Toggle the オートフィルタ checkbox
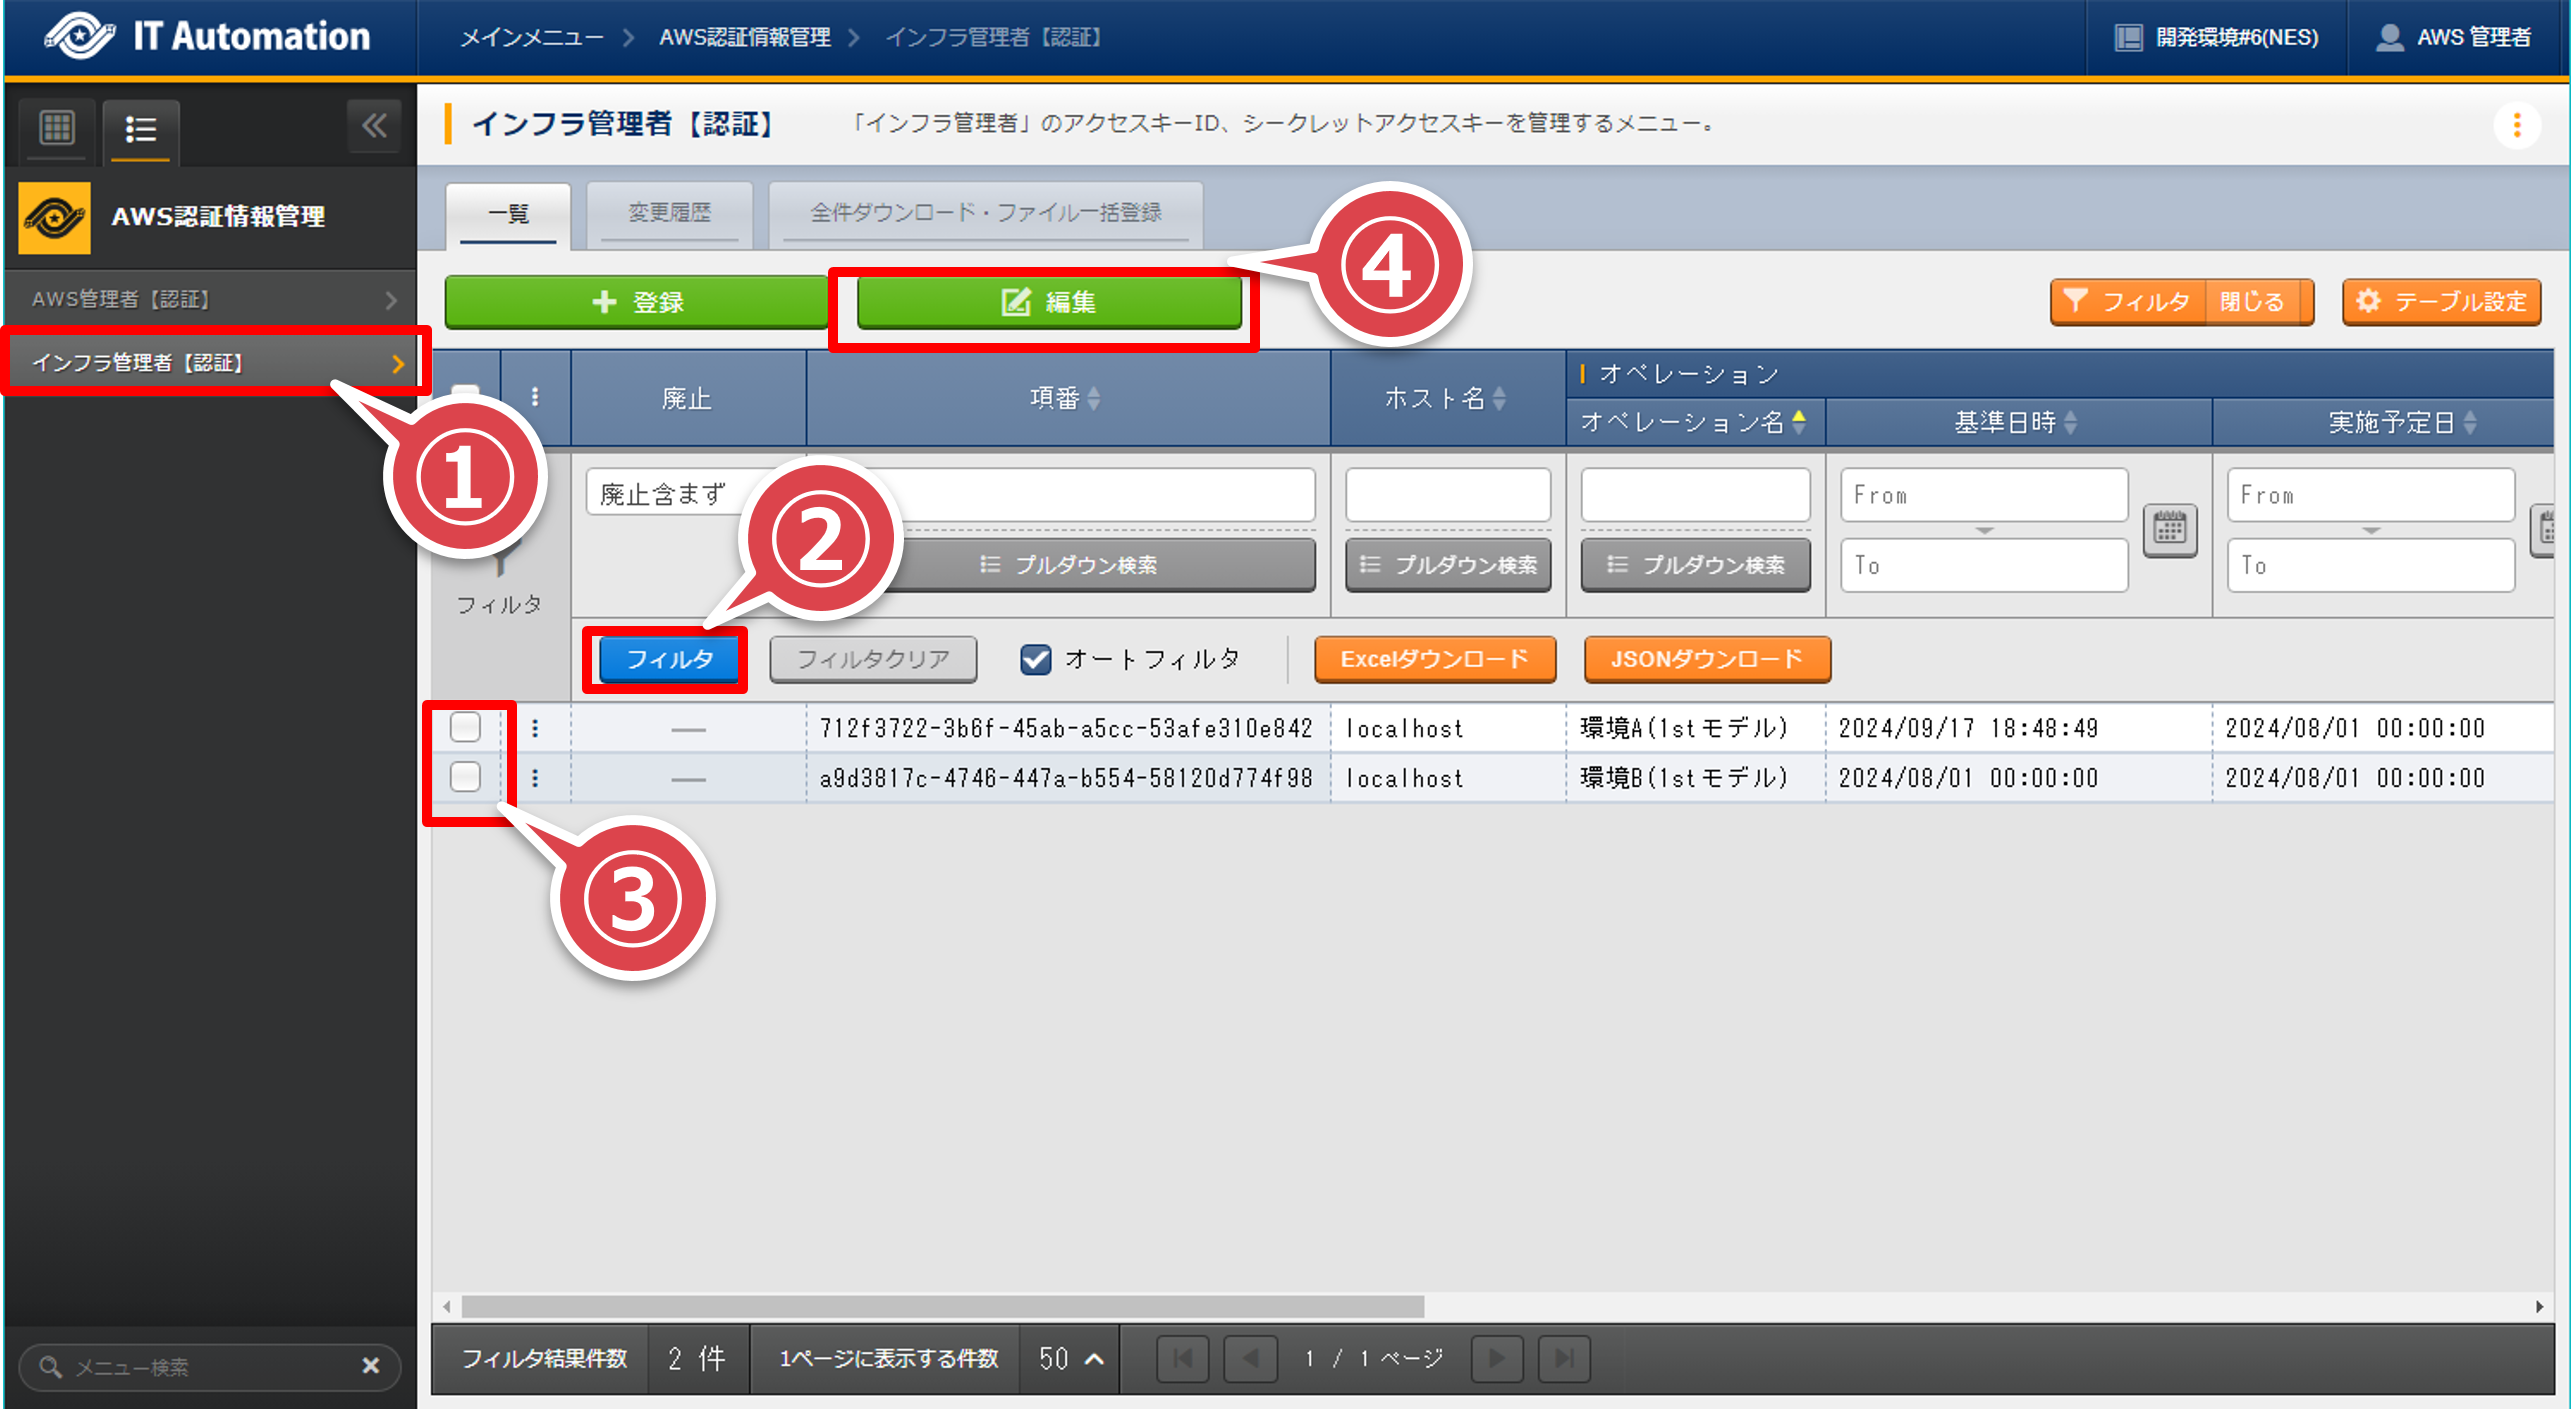Image resolution: width=2571 pixels, height=1409 pixels. click(1035, 659)
